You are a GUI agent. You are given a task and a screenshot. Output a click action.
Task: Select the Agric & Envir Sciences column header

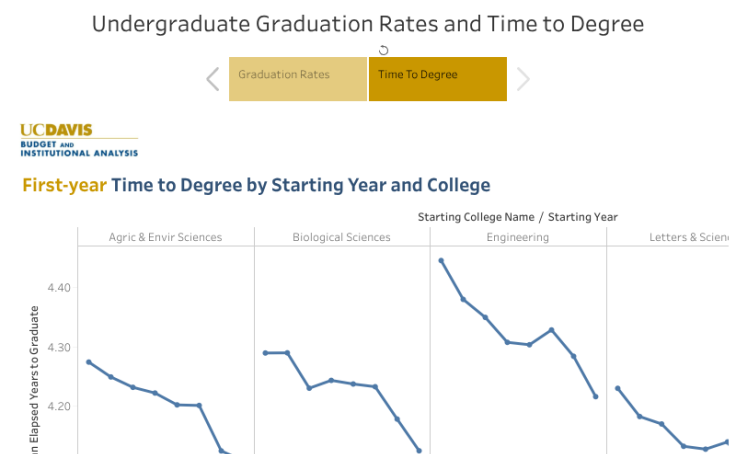tap(166, 238)
